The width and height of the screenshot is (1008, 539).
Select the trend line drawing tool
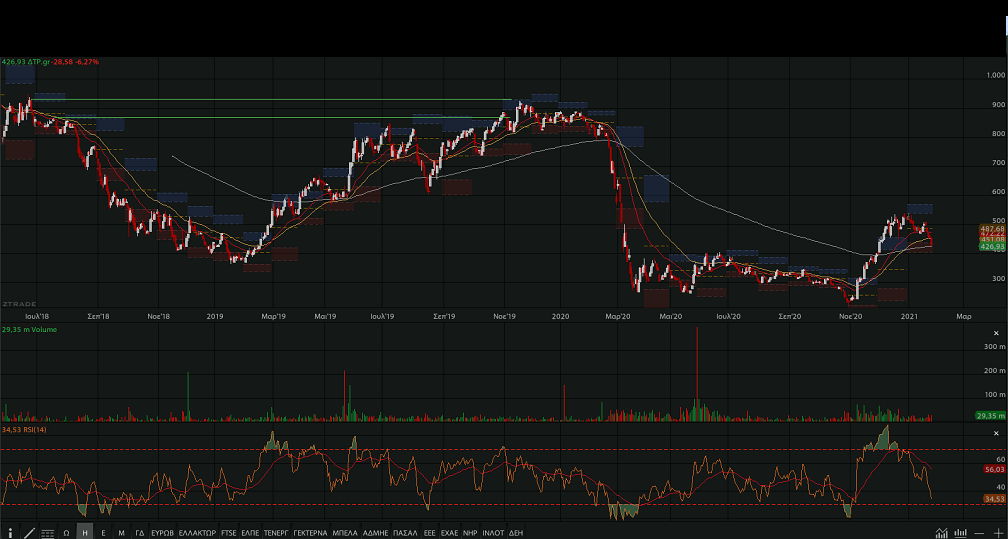click(x=29, y=533)
